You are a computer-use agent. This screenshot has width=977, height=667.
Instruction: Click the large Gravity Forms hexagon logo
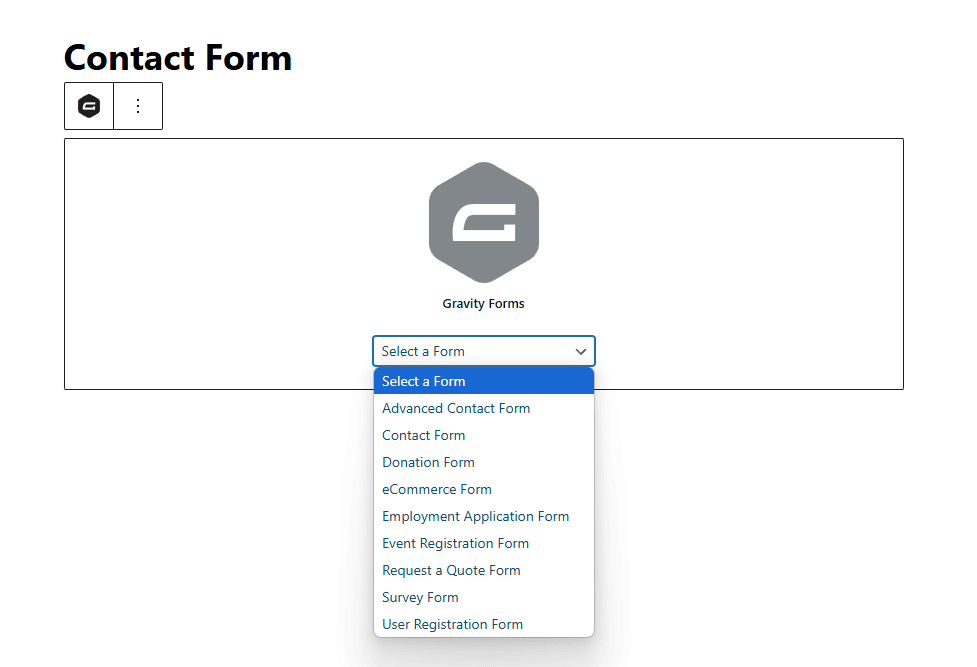tap(484, 223)
